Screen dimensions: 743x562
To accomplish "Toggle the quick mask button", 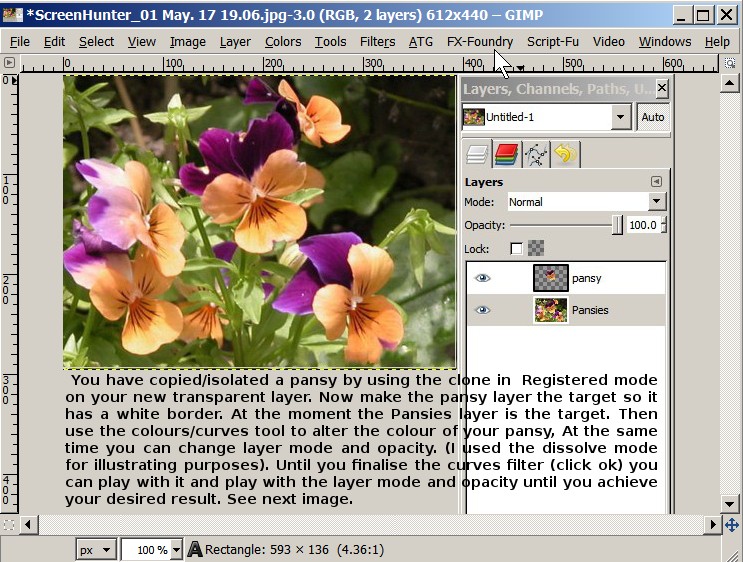I will [x=9, y=525].
